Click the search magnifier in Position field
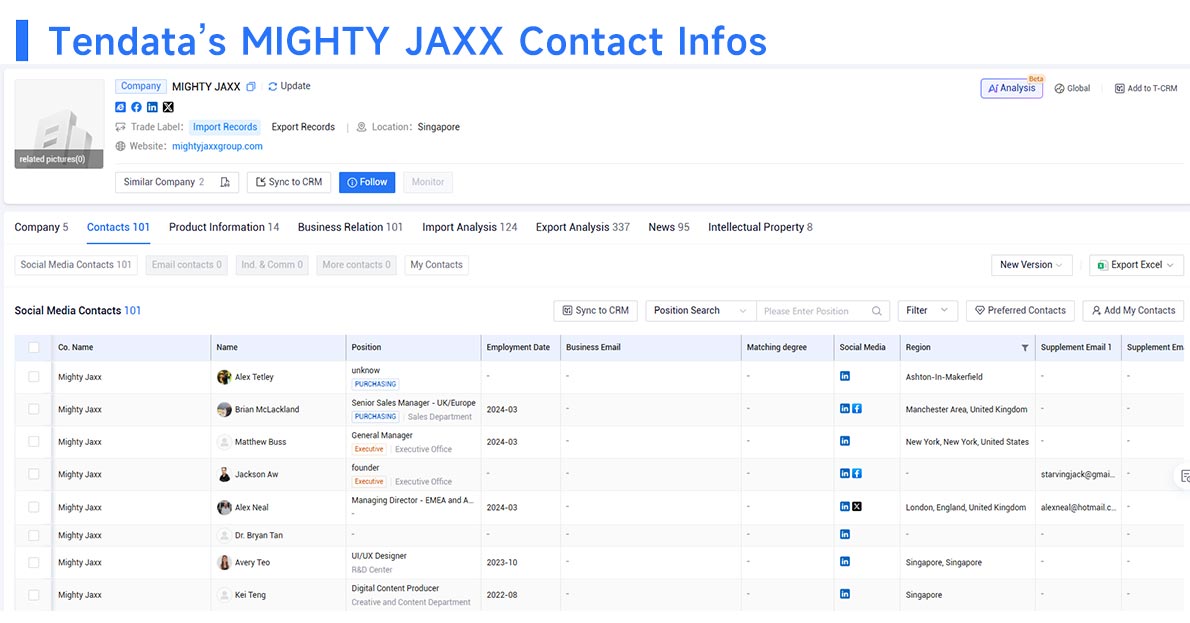Screen dimensions: 1190x623 [x=877, y=311]
